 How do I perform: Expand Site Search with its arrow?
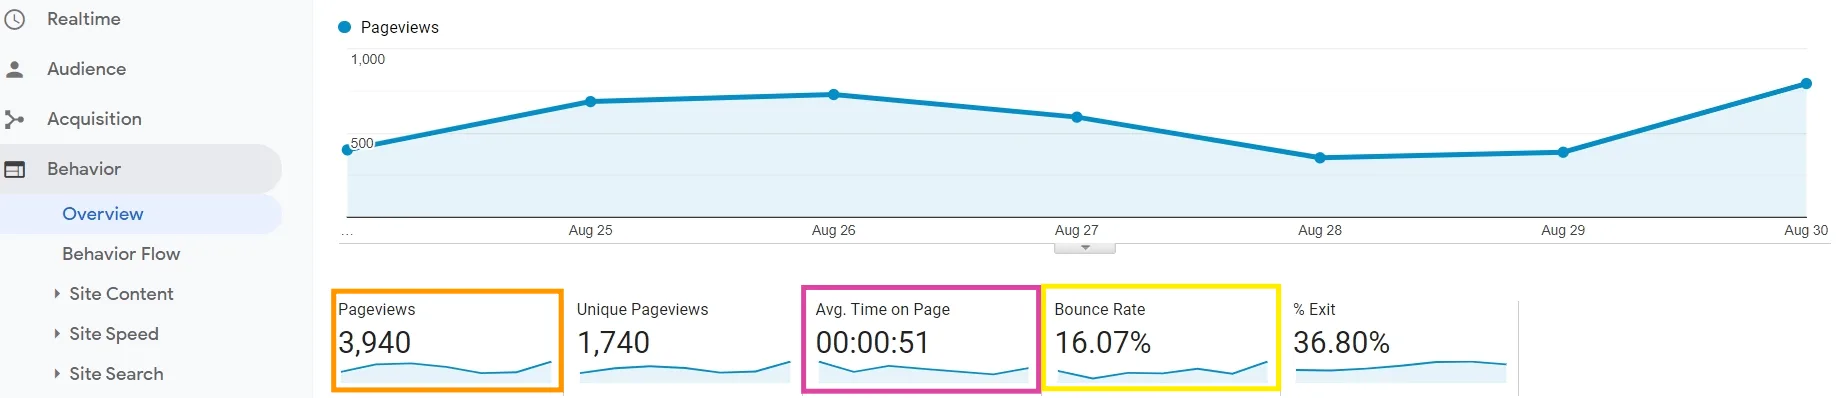click(57, 374)
